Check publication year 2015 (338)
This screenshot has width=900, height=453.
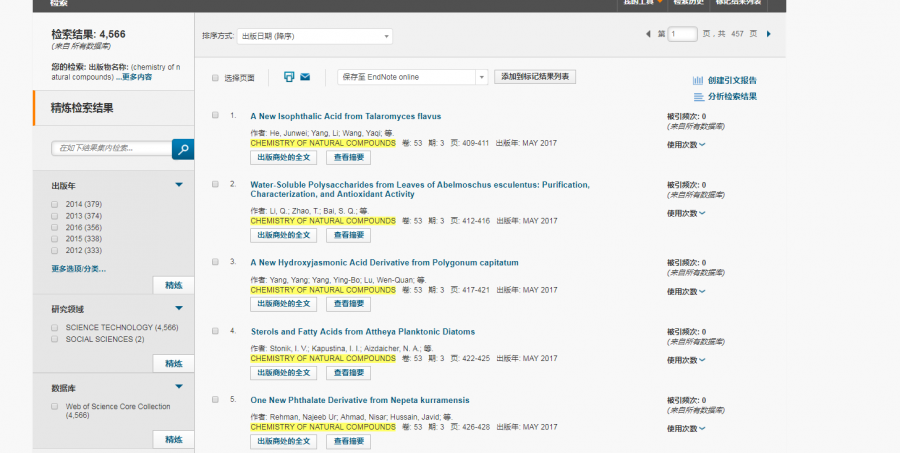[x=55, y=239]
